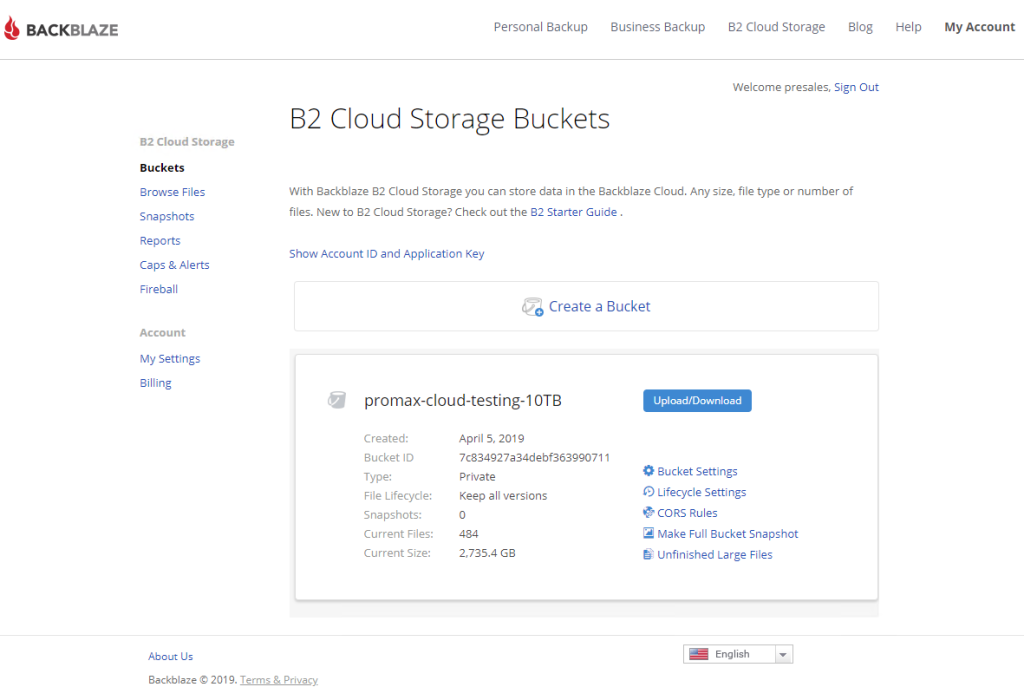
Task: Click the Account sidebar heading
Action: pyautogui.click(x=163, y=332)
